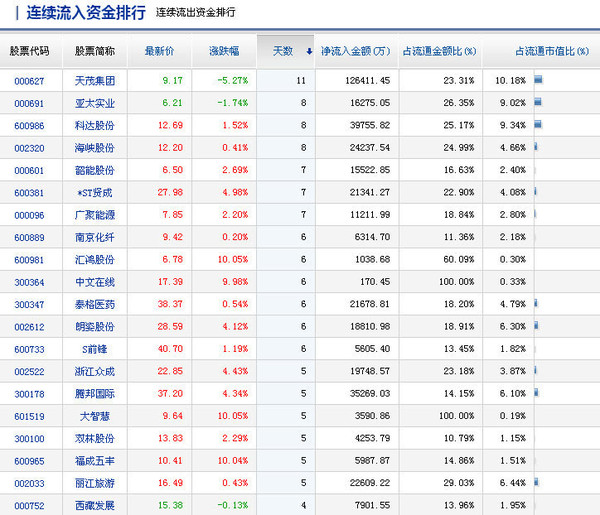This screenshot has width=600, height=515.
Task: Open stock code 600733
Action: [29, 349]
